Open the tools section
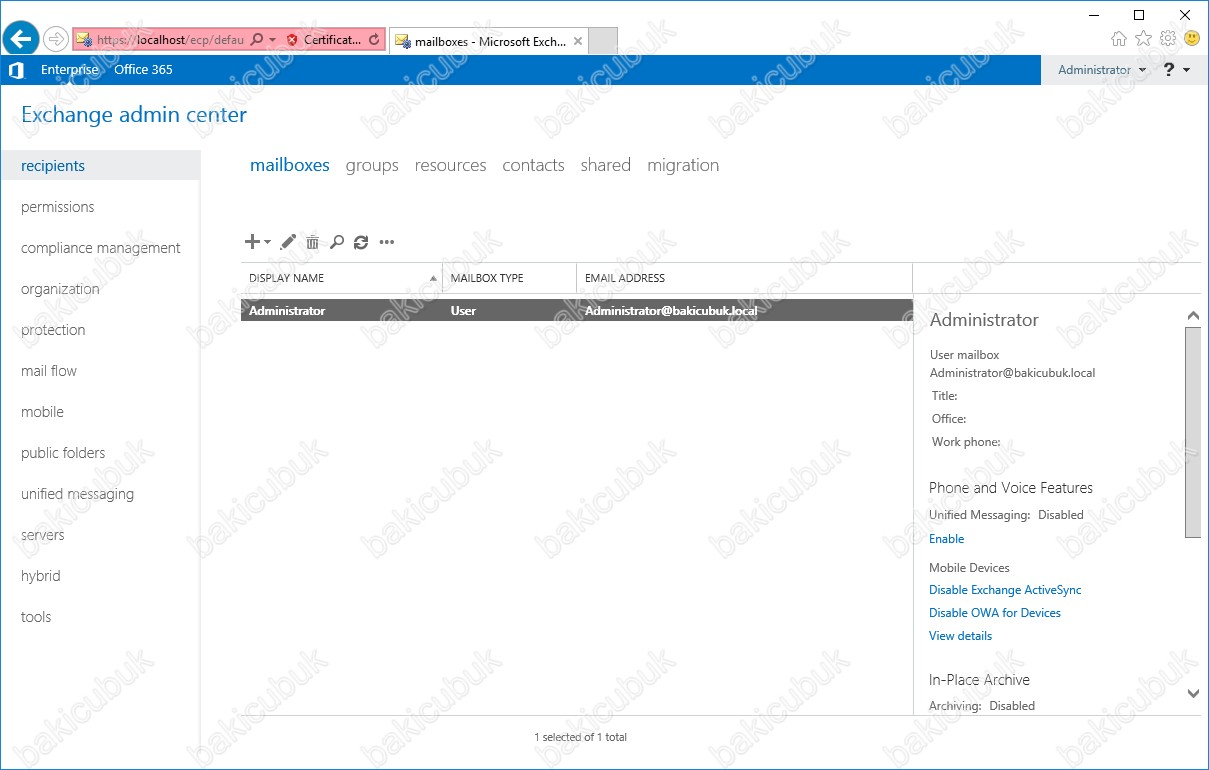The width and height of the screenshot is (1209, 770). click(x=36, y=617)
